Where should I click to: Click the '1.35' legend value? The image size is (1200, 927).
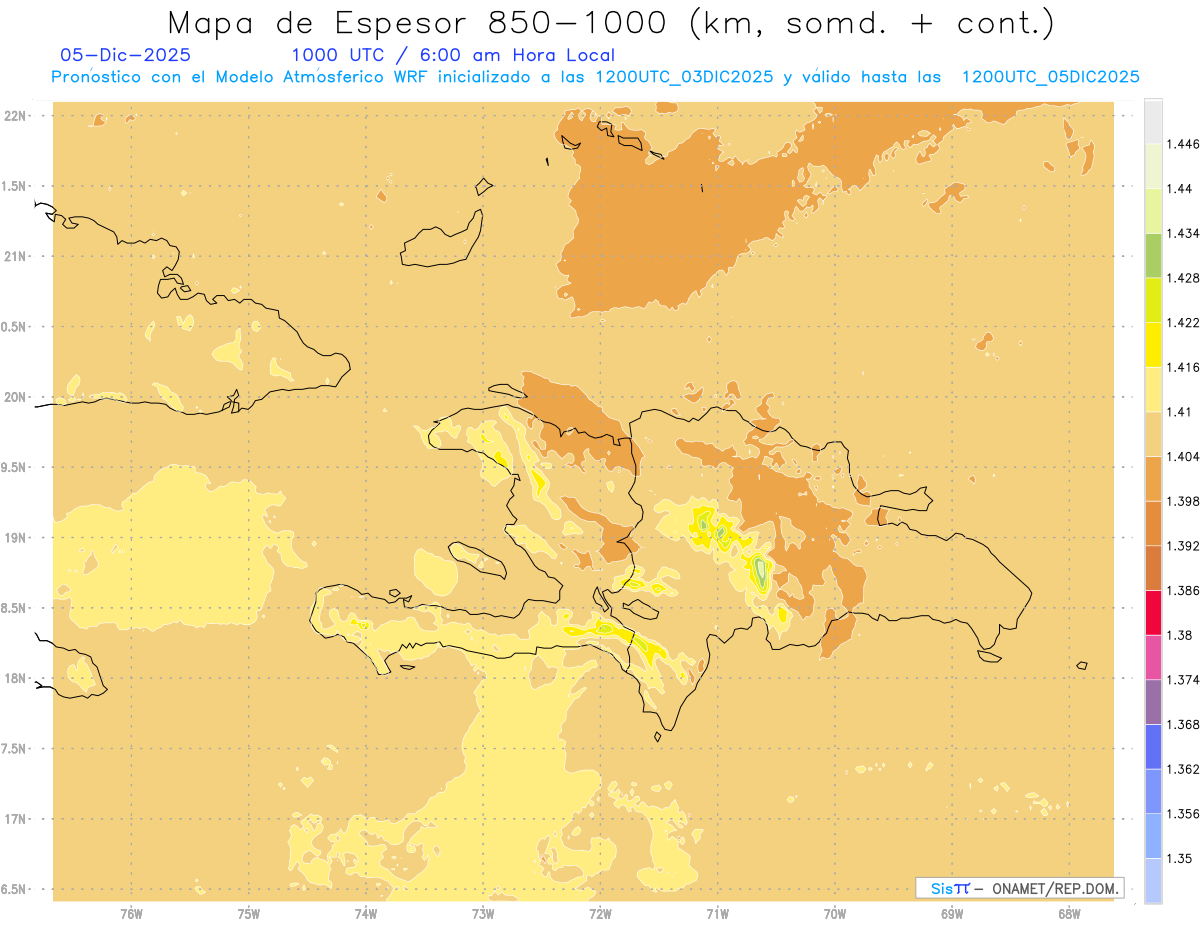pyautogui.click(x=1181, y=859)
